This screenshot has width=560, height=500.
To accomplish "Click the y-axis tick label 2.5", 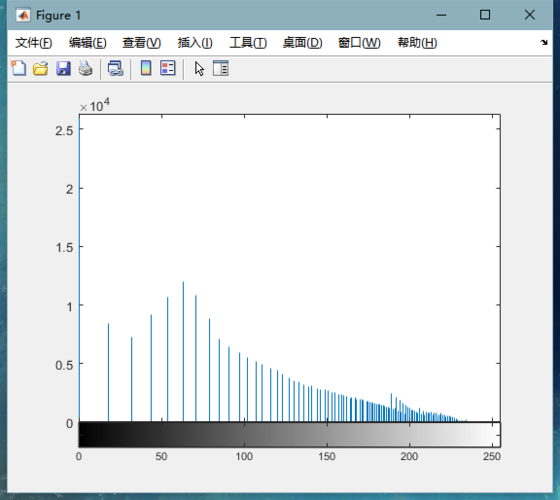I will [x=64, y=131].
